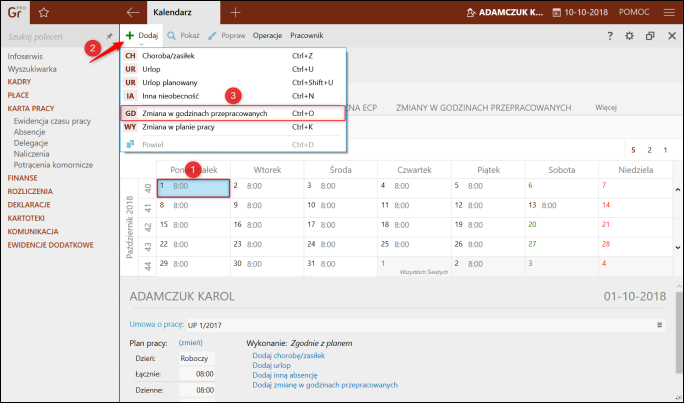Expand the ROZLICZENIA section
The width and height of the screenshot is (684, 403).
tap(30, 191)
